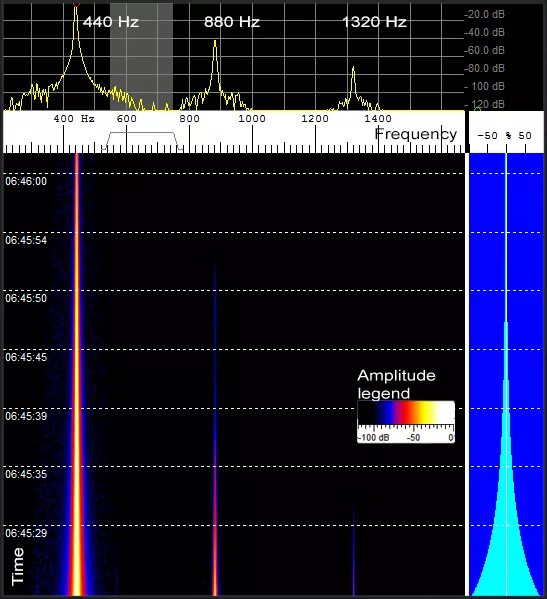This screenshot has height=599, width=547.
Task: Click the 50 percent scale label
Action: pos(525,136)
